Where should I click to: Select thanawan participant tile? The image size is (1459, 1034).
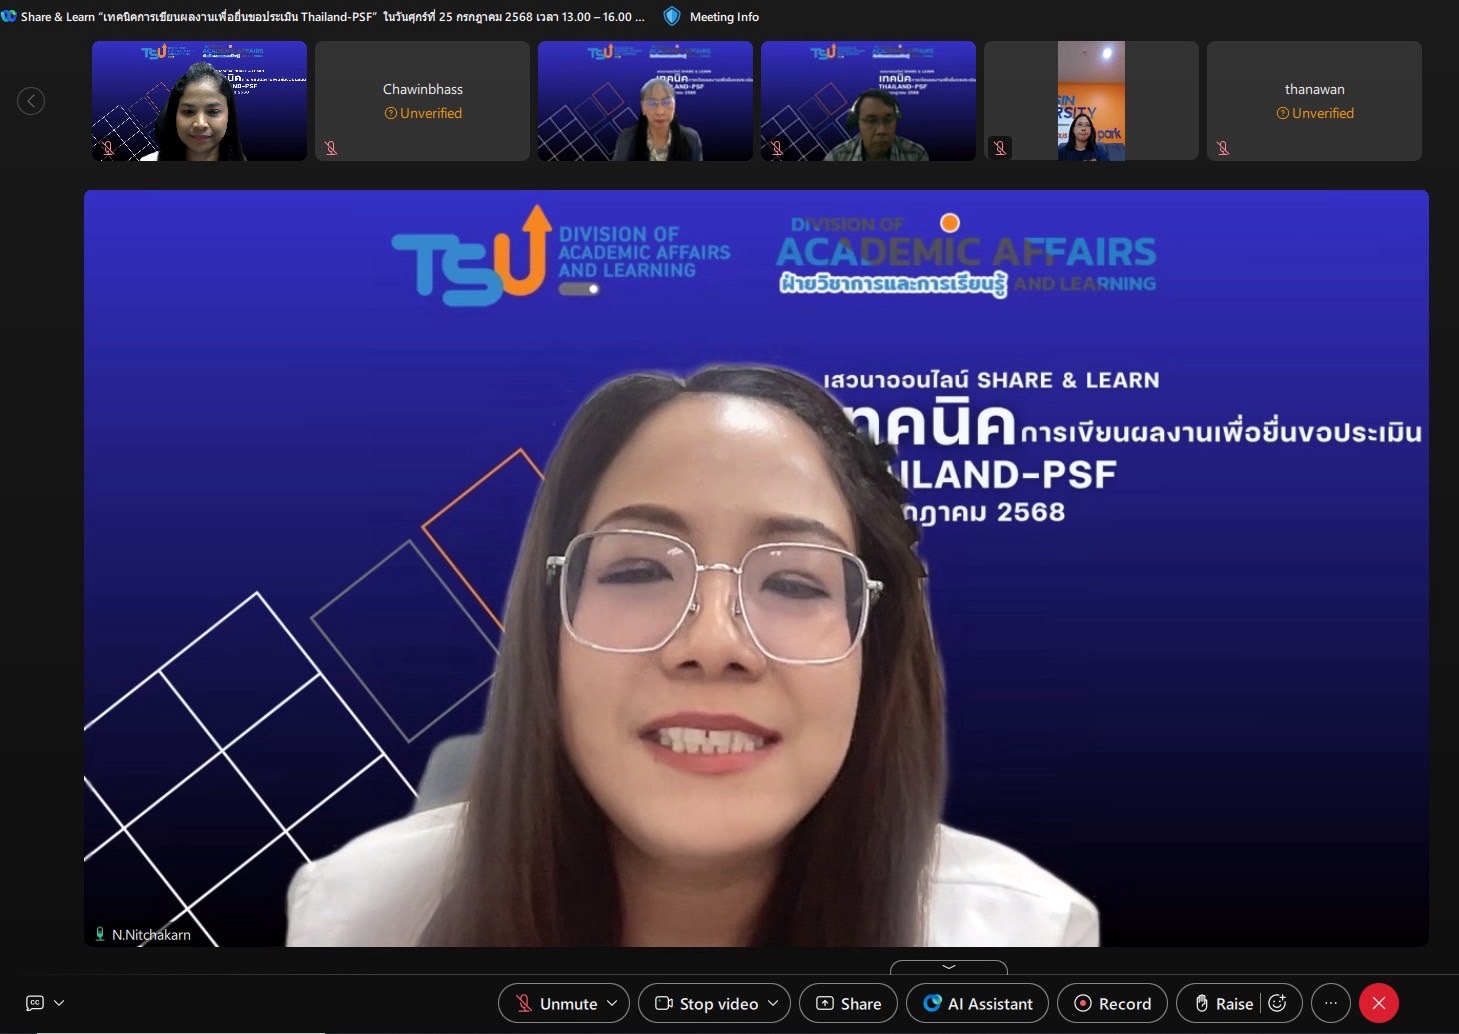click(1314, 101)
